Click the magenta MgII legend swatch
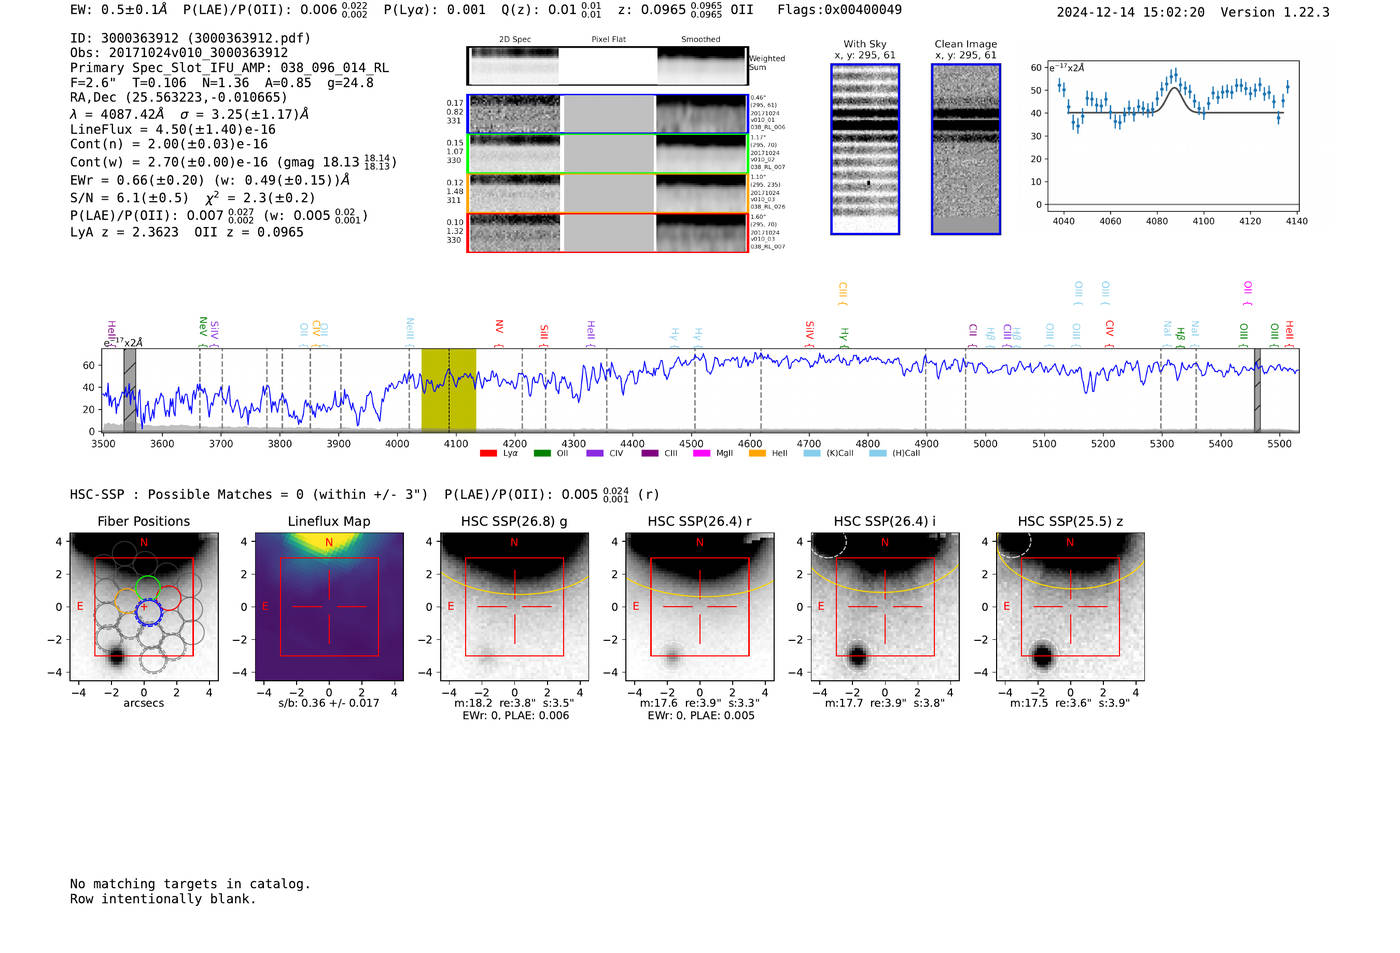1400x953 pixels. click(x=701, y=454)
